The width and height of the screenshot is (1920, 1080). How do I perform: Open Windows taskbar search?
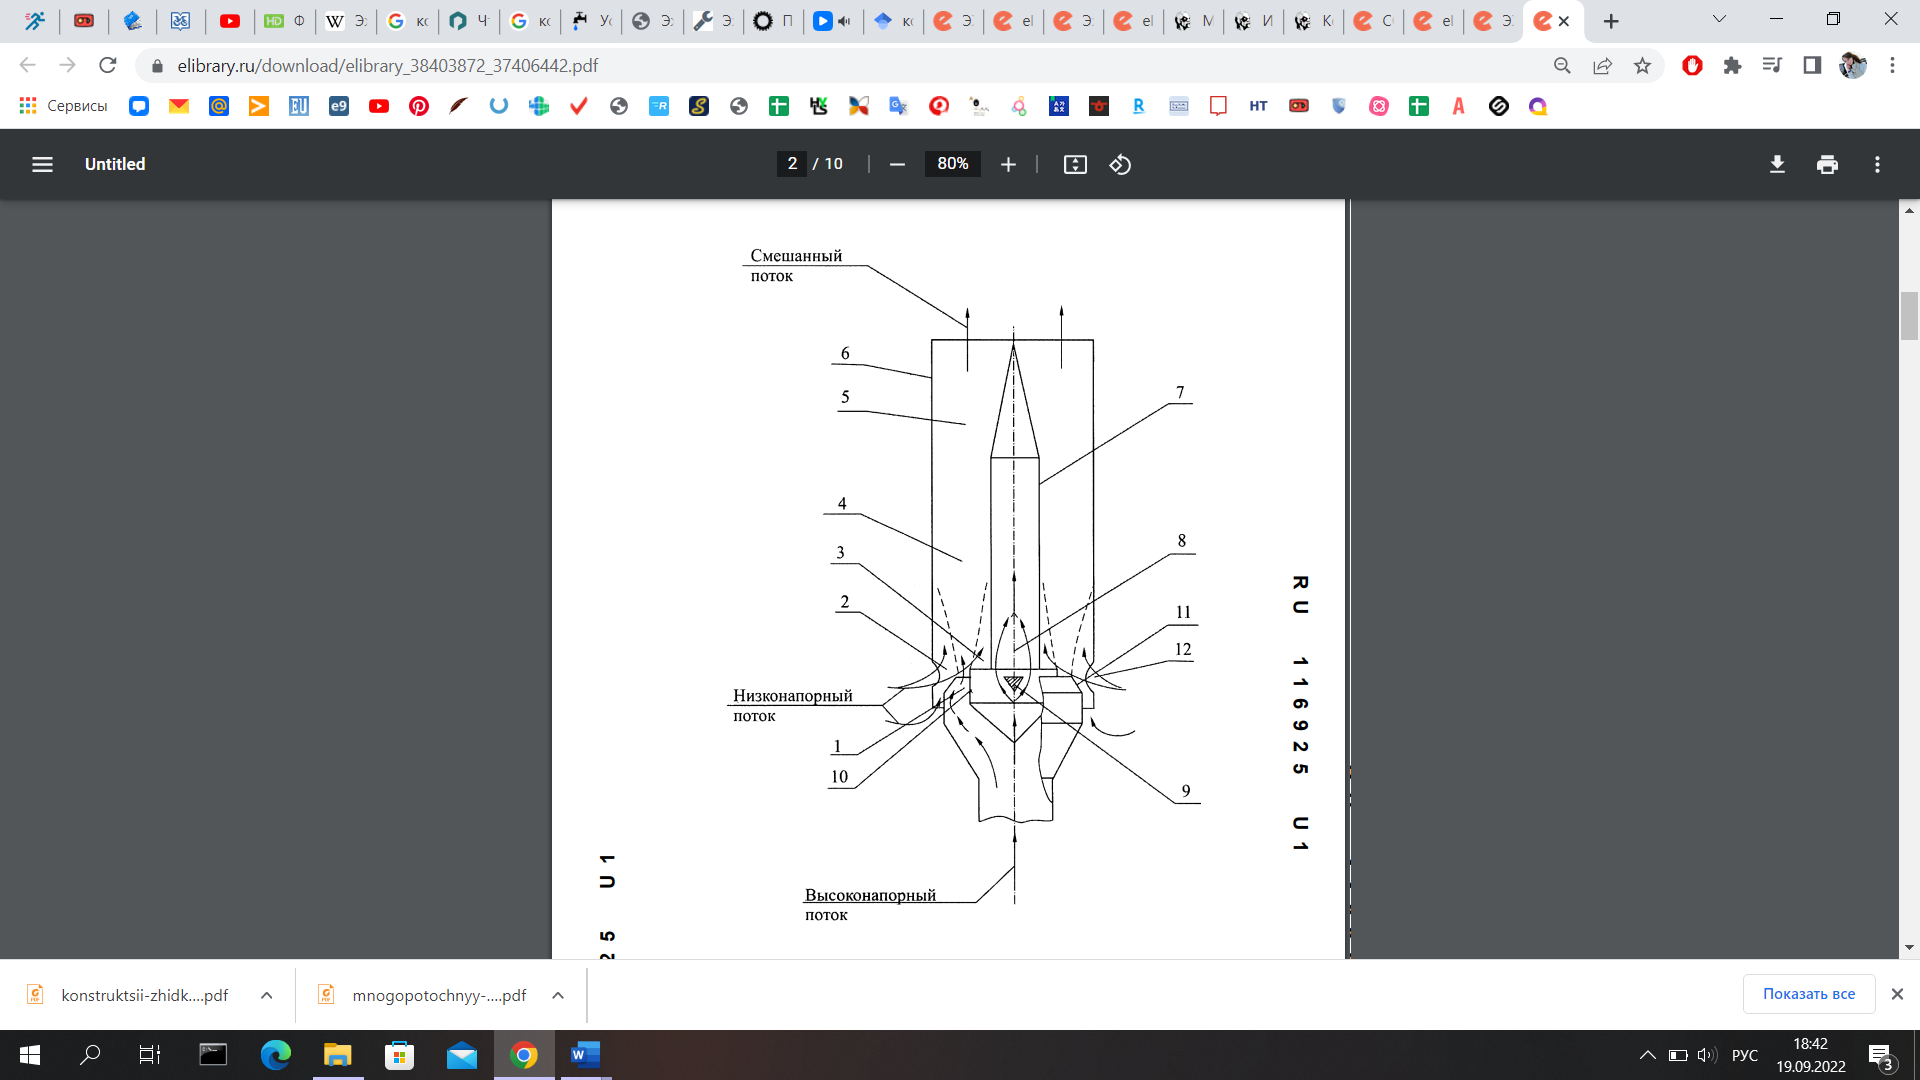pos(90,1055)
